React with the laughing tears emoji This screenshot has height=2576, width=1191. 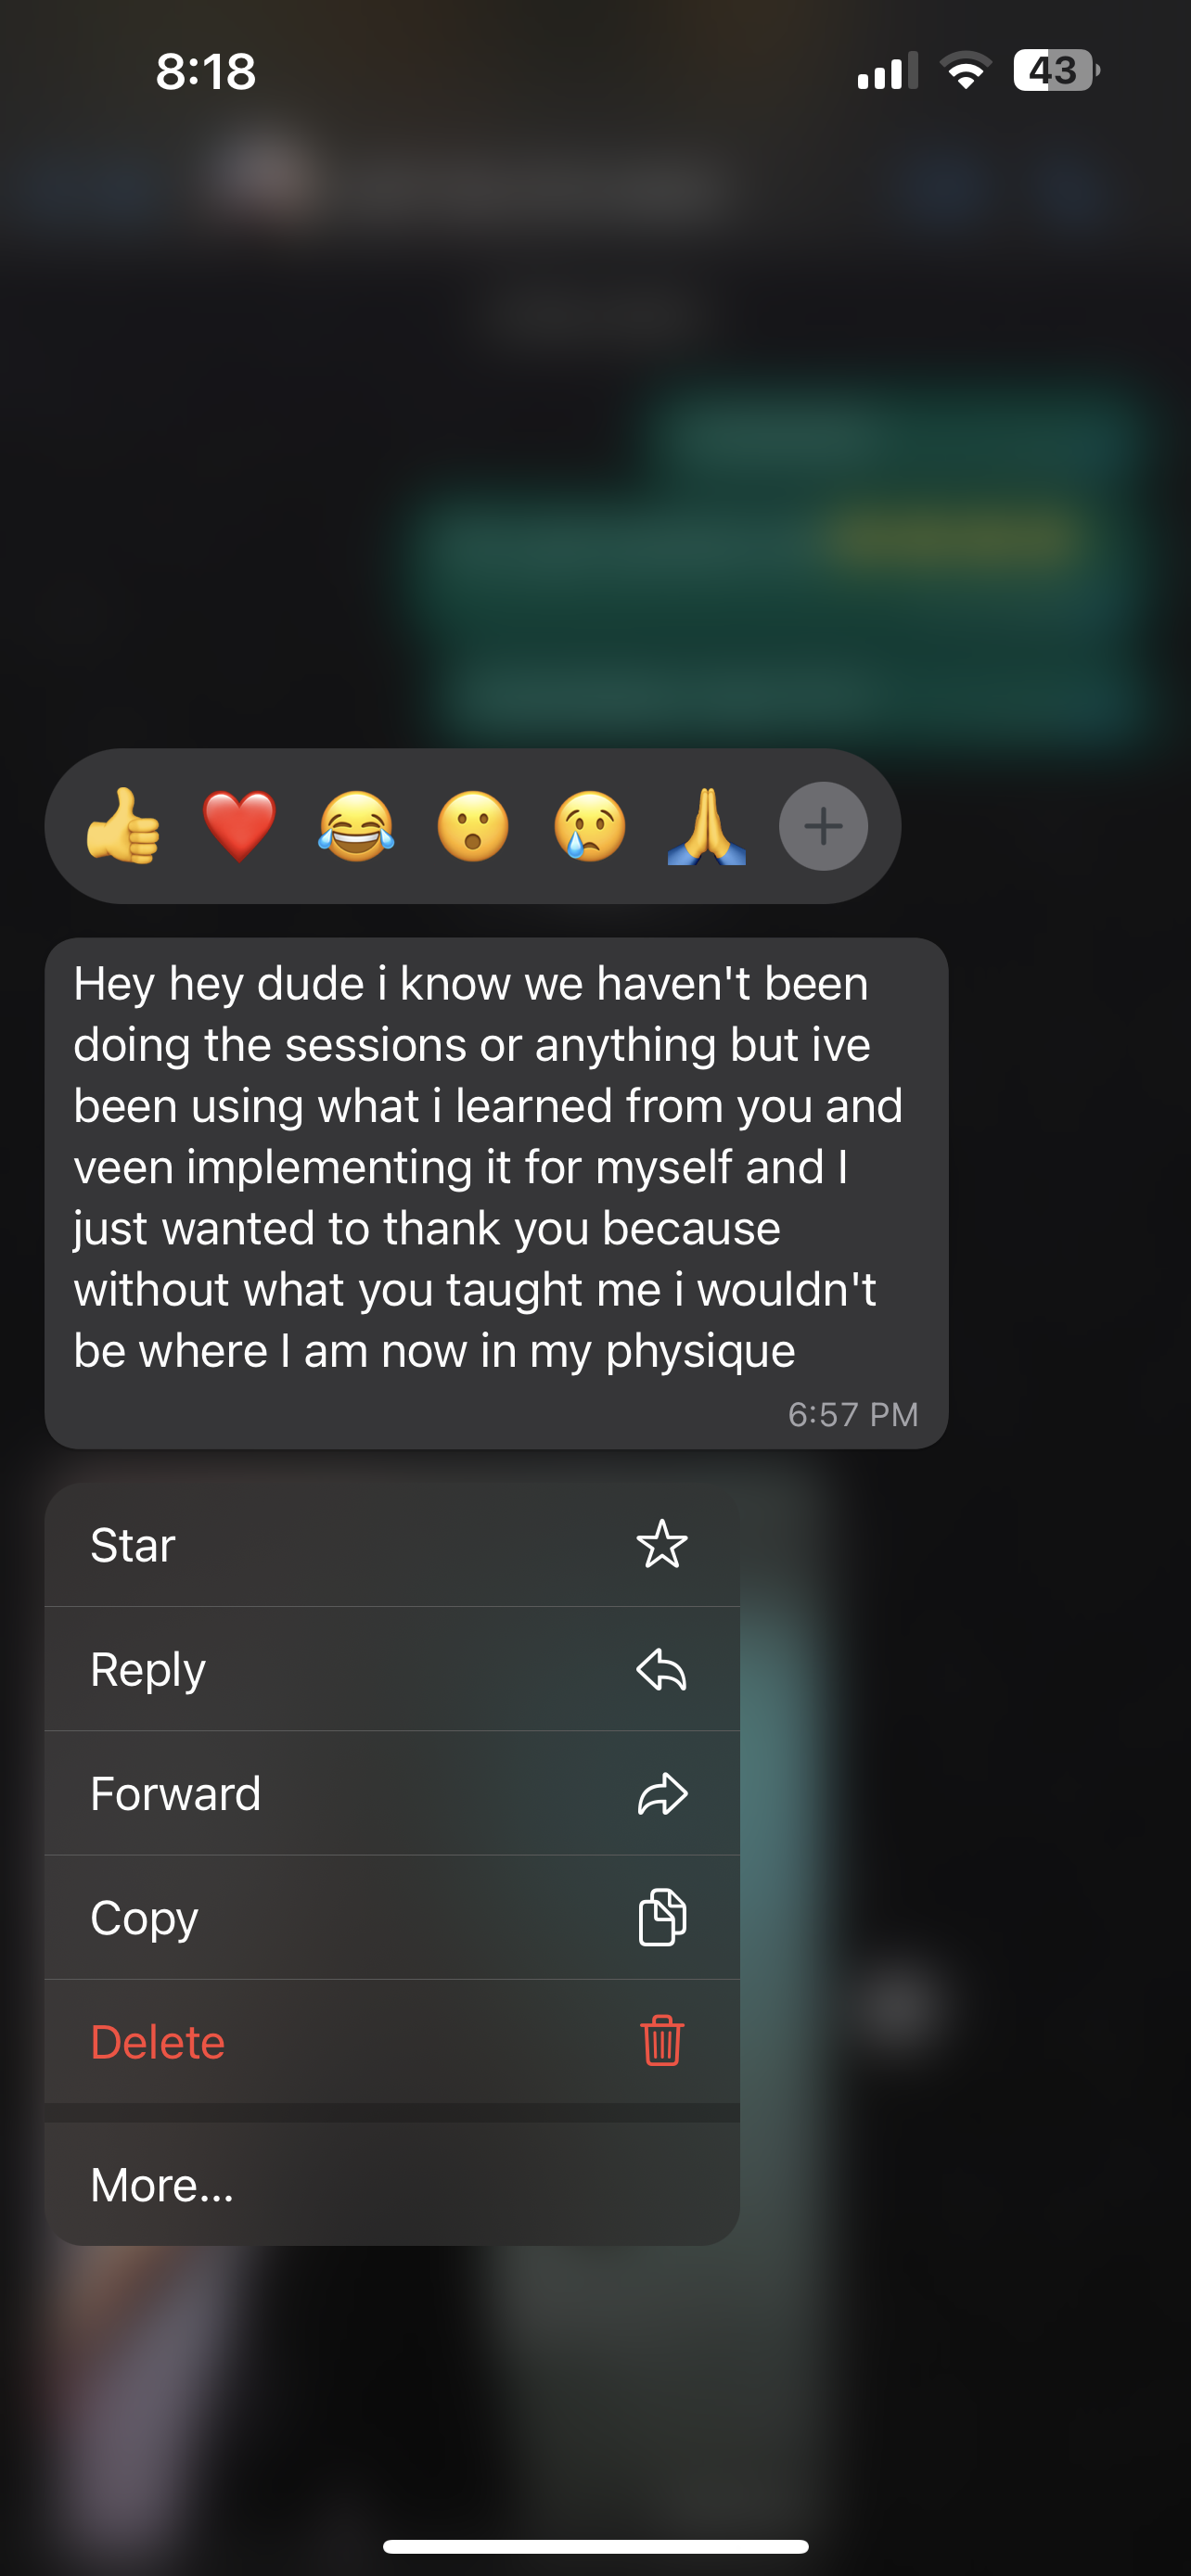tap(356, 826)
